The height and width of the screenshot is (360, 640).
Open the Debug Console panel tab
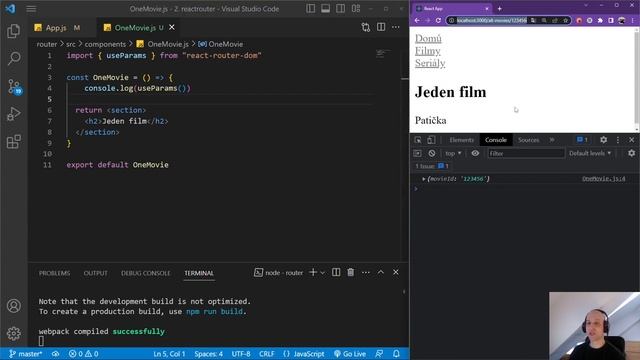146,273
